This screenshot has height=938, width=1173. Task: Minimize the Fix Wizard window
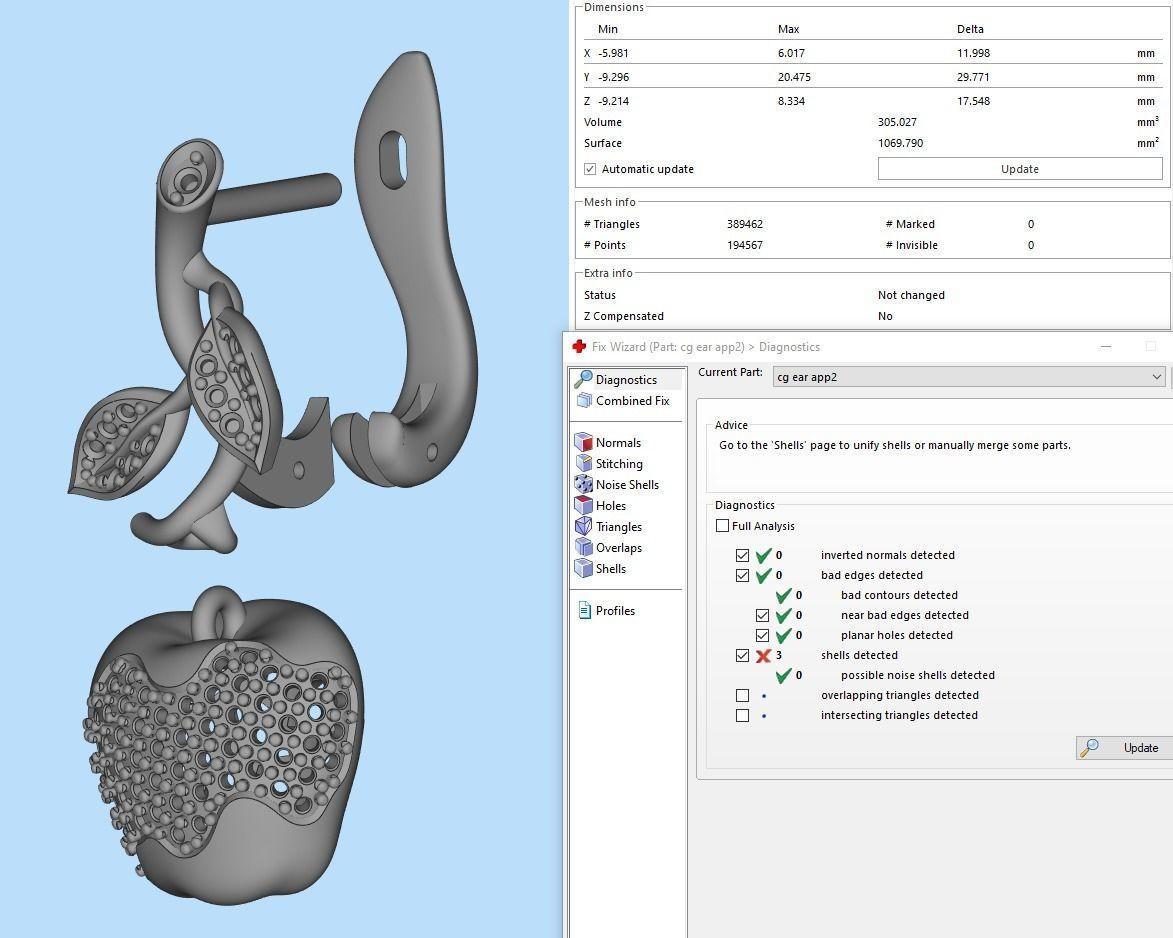point(1106,346)
